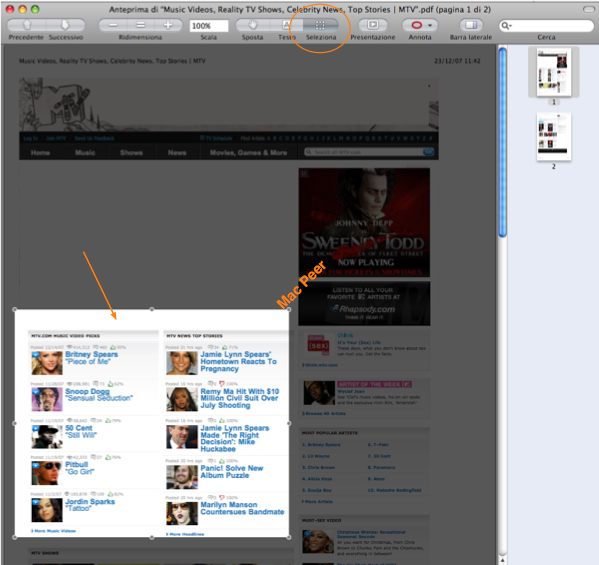Click More Music Videos link
The height and width of the screenshot is (565, 599).
point(53,531)
